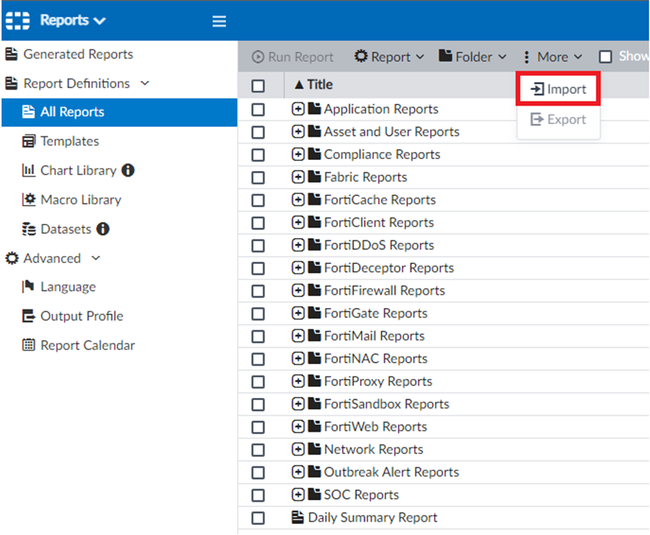Open Chart Library from sidebar

(x=78, y=170)
